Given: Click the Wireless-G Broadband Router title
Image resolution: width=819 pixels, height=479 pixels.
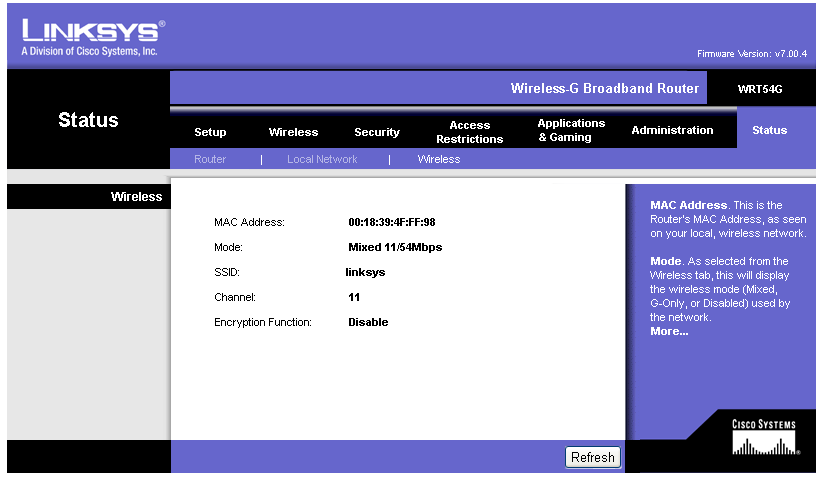Looking at the screenshot, I should click(x=605, y=88).
